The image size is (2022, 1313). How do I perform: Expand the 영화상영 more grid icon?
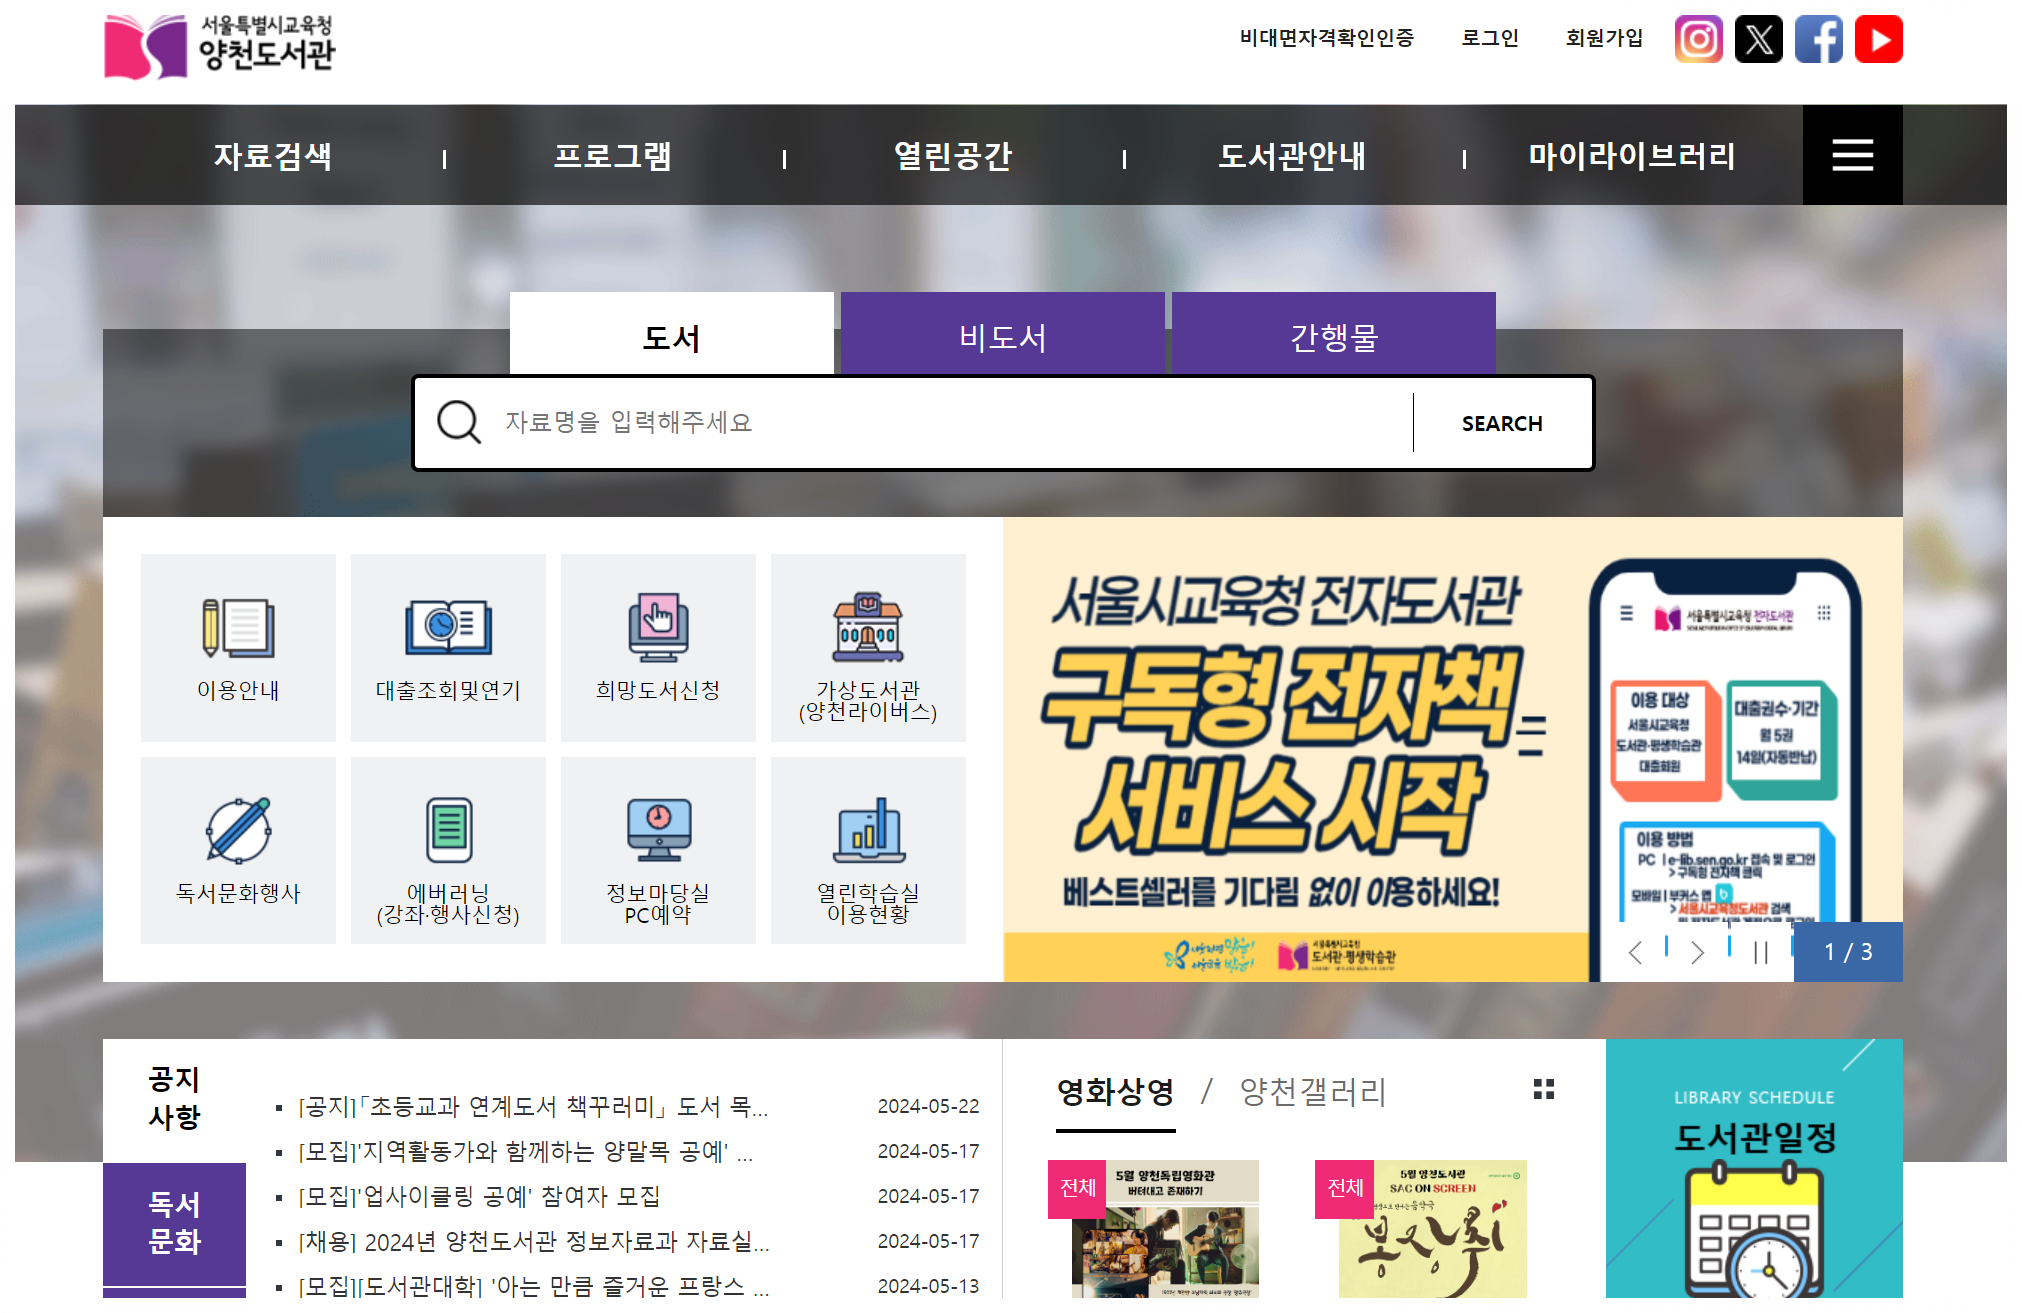(x=1543, y=1089)
